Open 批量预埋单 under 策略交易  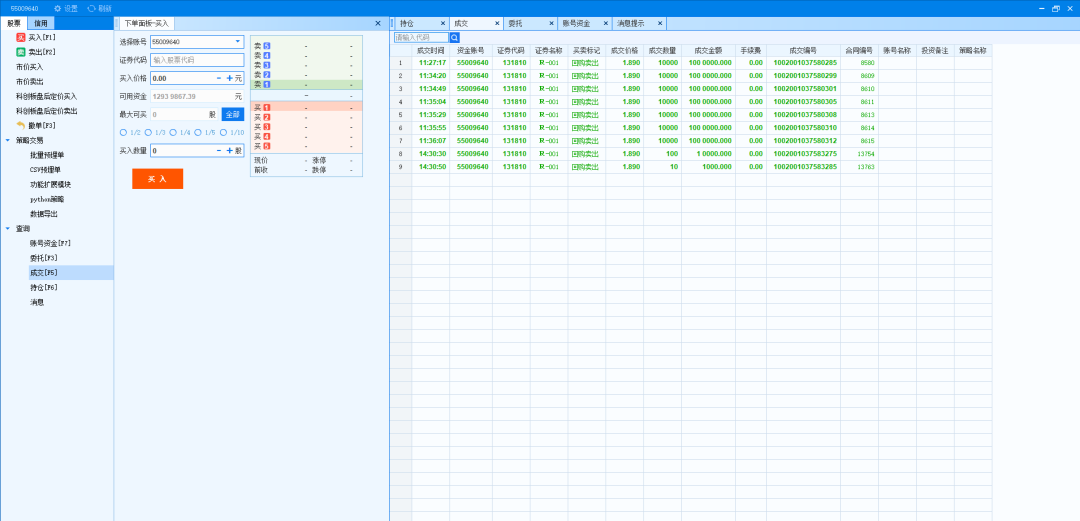[45, 155]
